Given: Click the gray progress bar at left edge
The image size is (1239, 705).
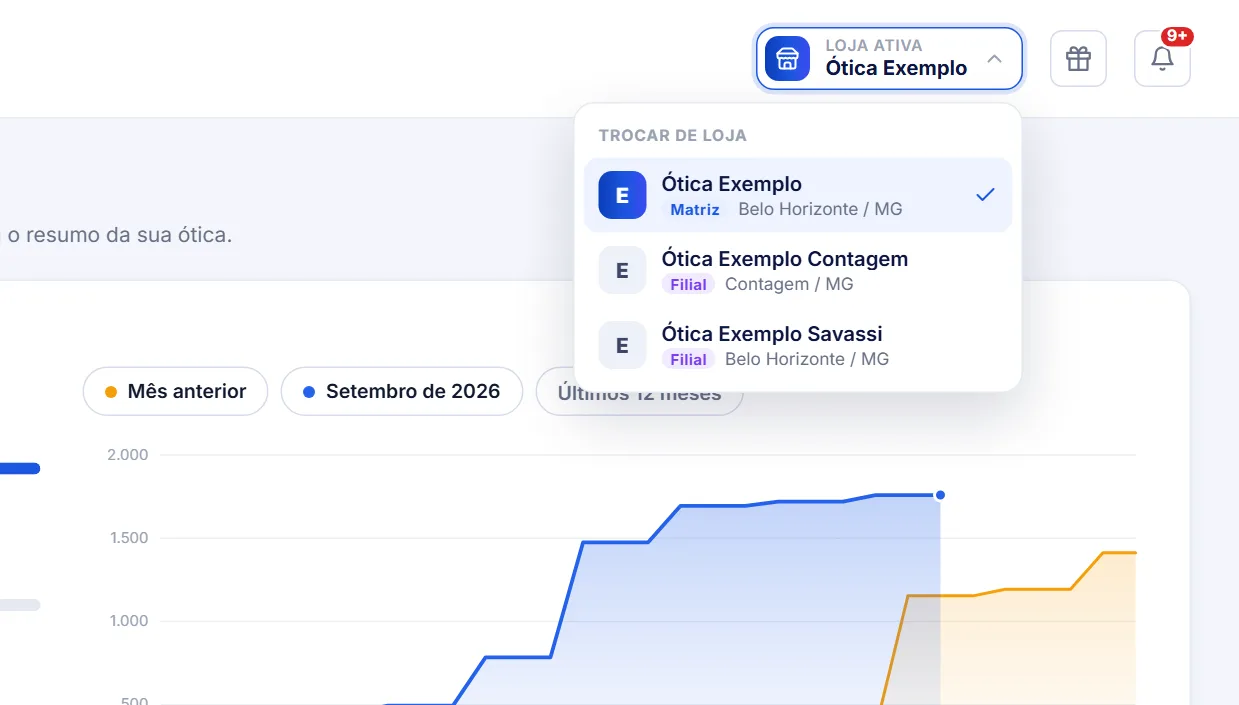Looking at the screenshot, I should click(x=20, y=605).
